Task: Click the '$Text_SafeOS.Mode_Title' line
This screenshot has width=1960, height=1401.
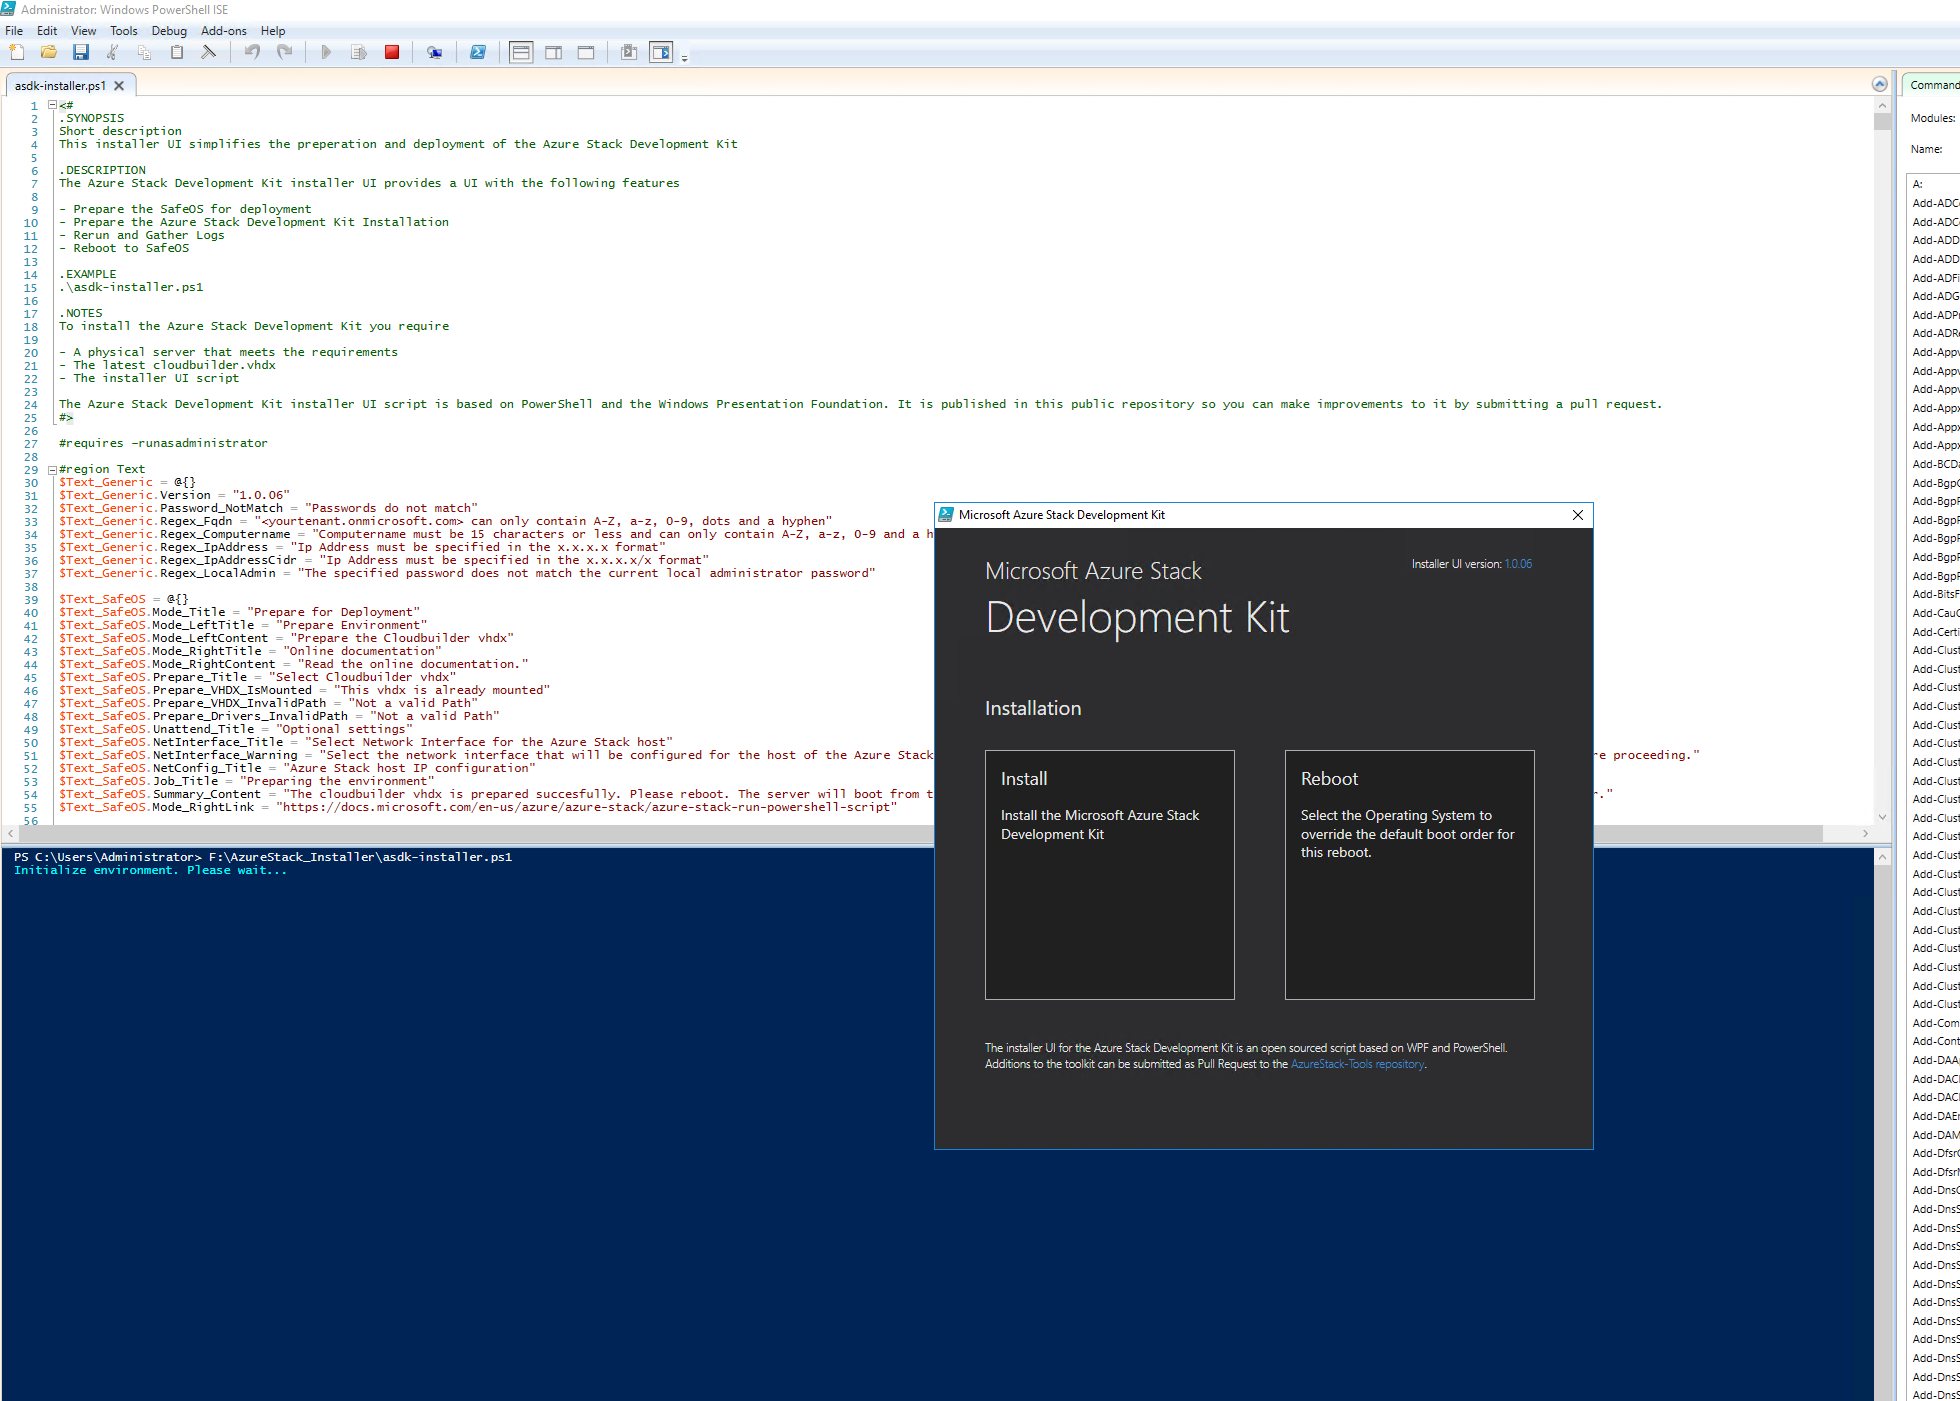Action: 239,612
